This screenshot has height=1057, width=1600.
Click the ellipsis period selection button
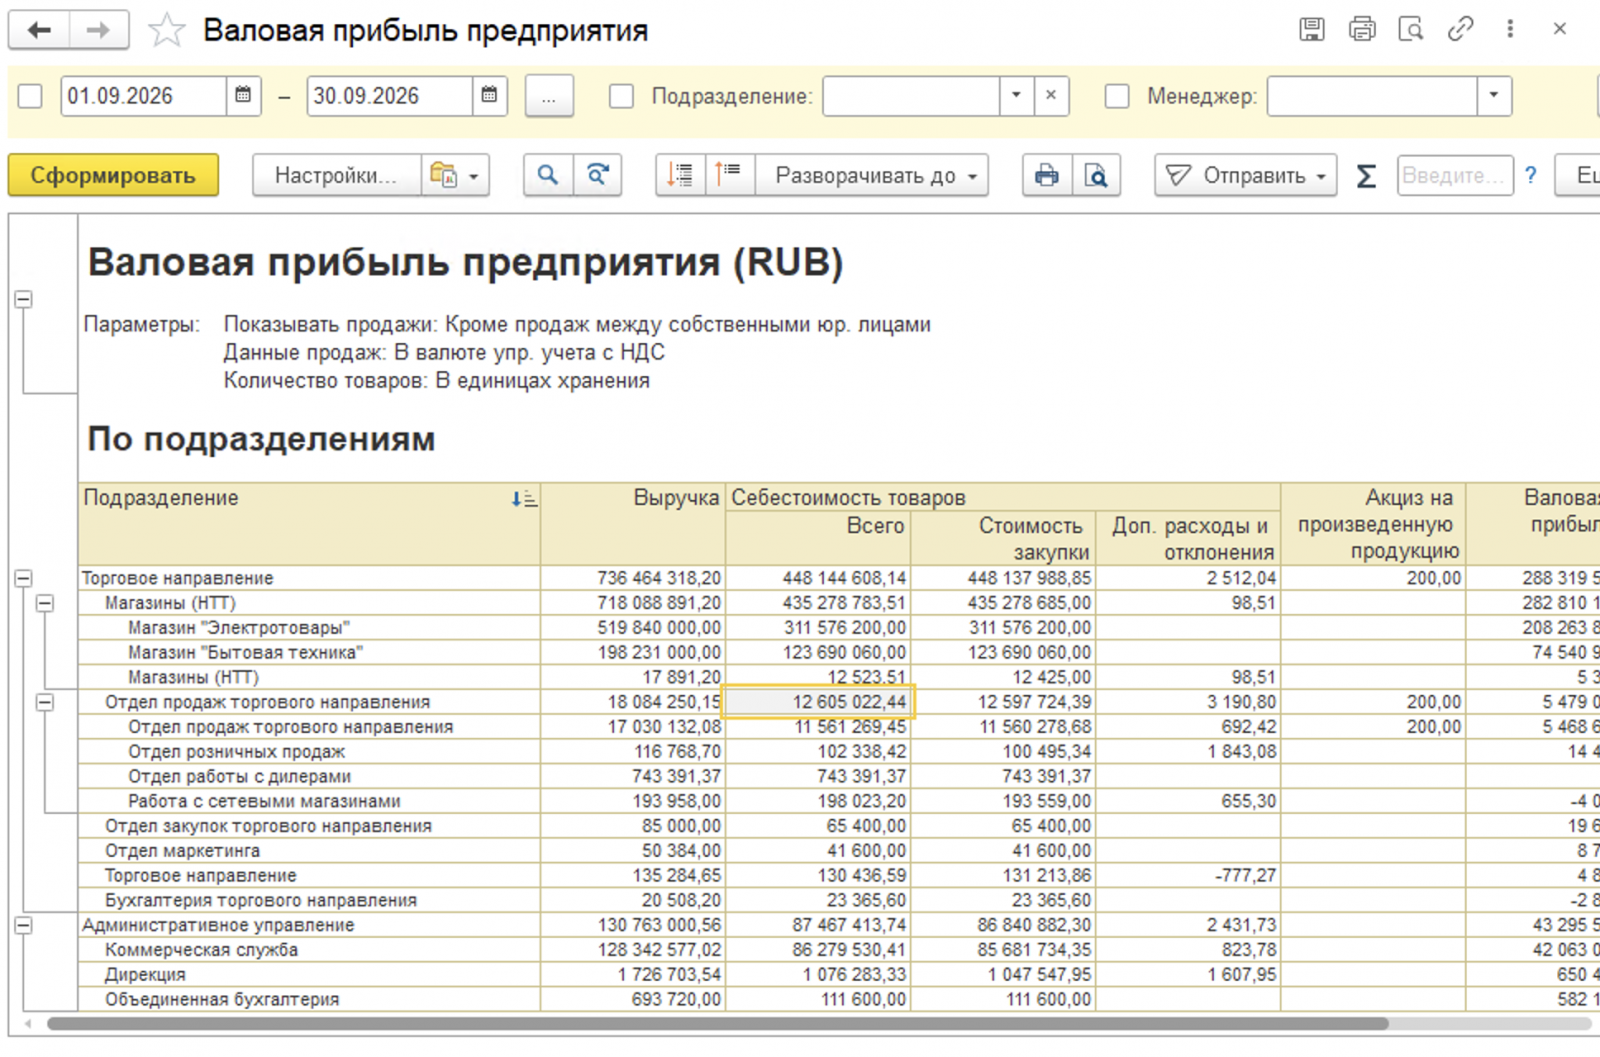(x=549, y=96)
